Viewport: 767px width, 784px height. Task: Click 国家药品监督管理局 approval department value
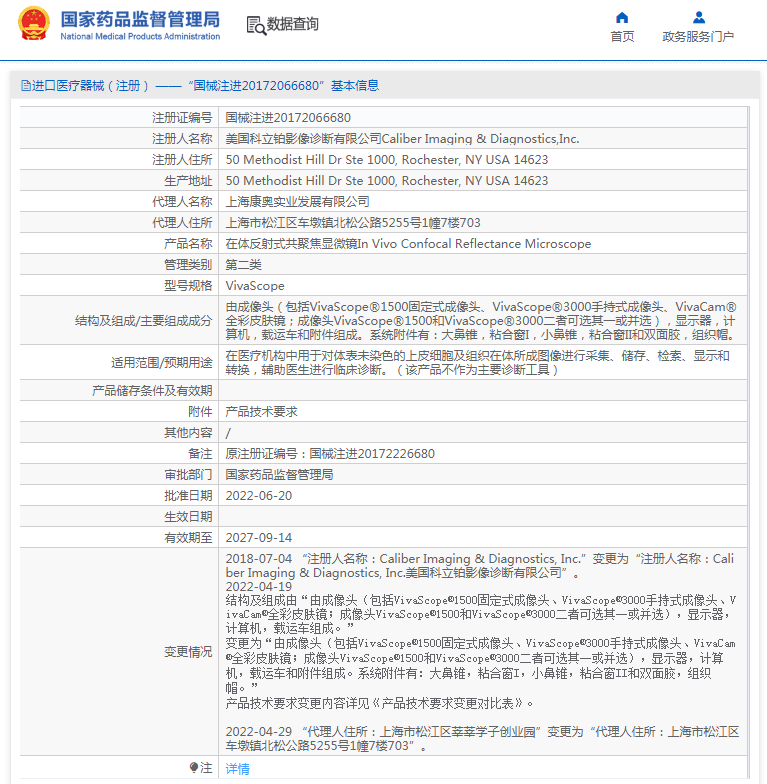click(280, 474)
